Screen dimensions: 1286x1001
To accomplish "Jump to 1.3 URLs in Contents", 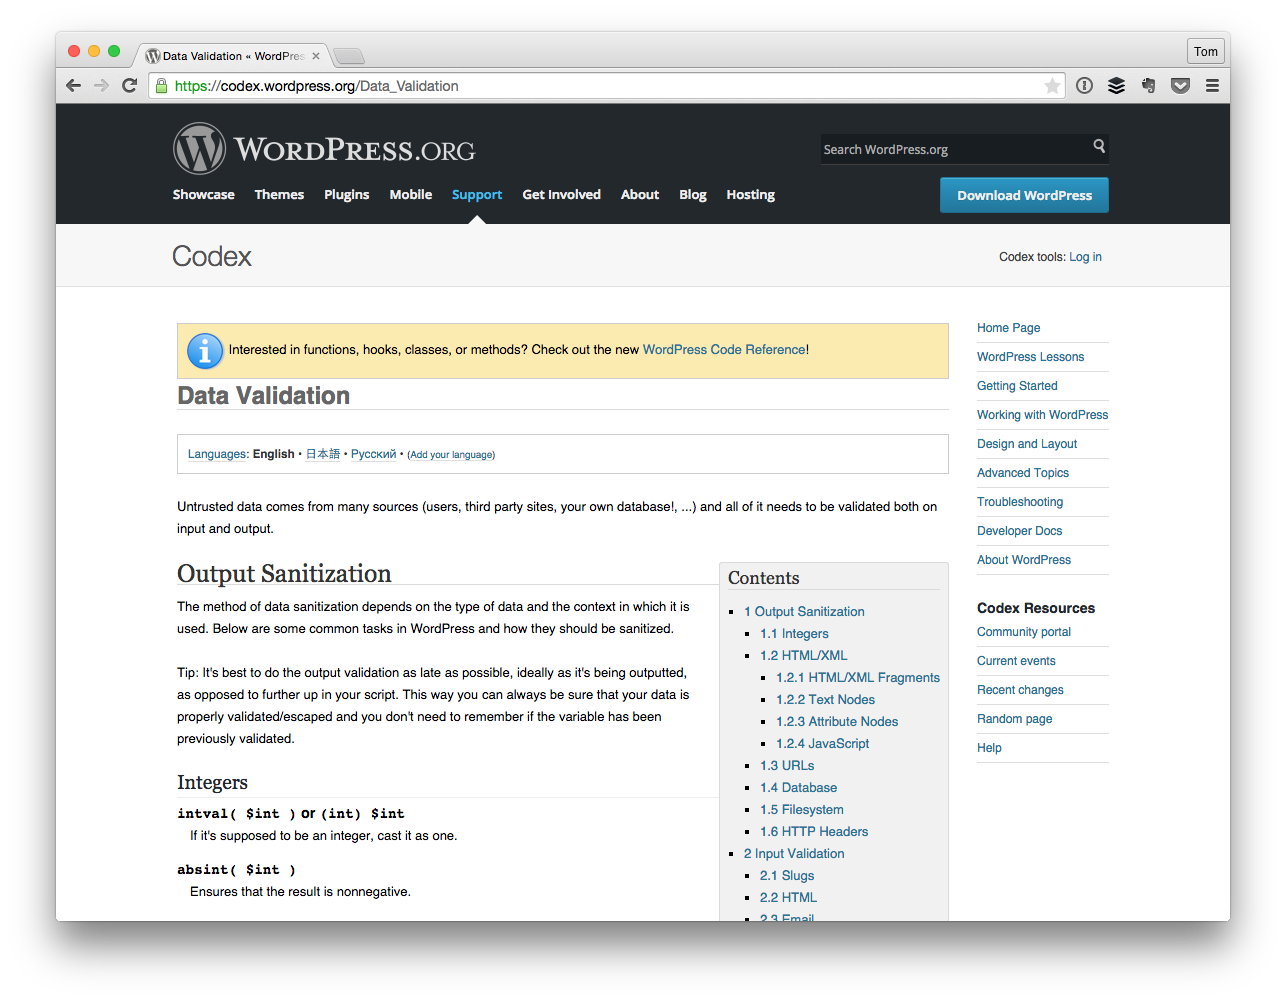I will coord(787,766).
